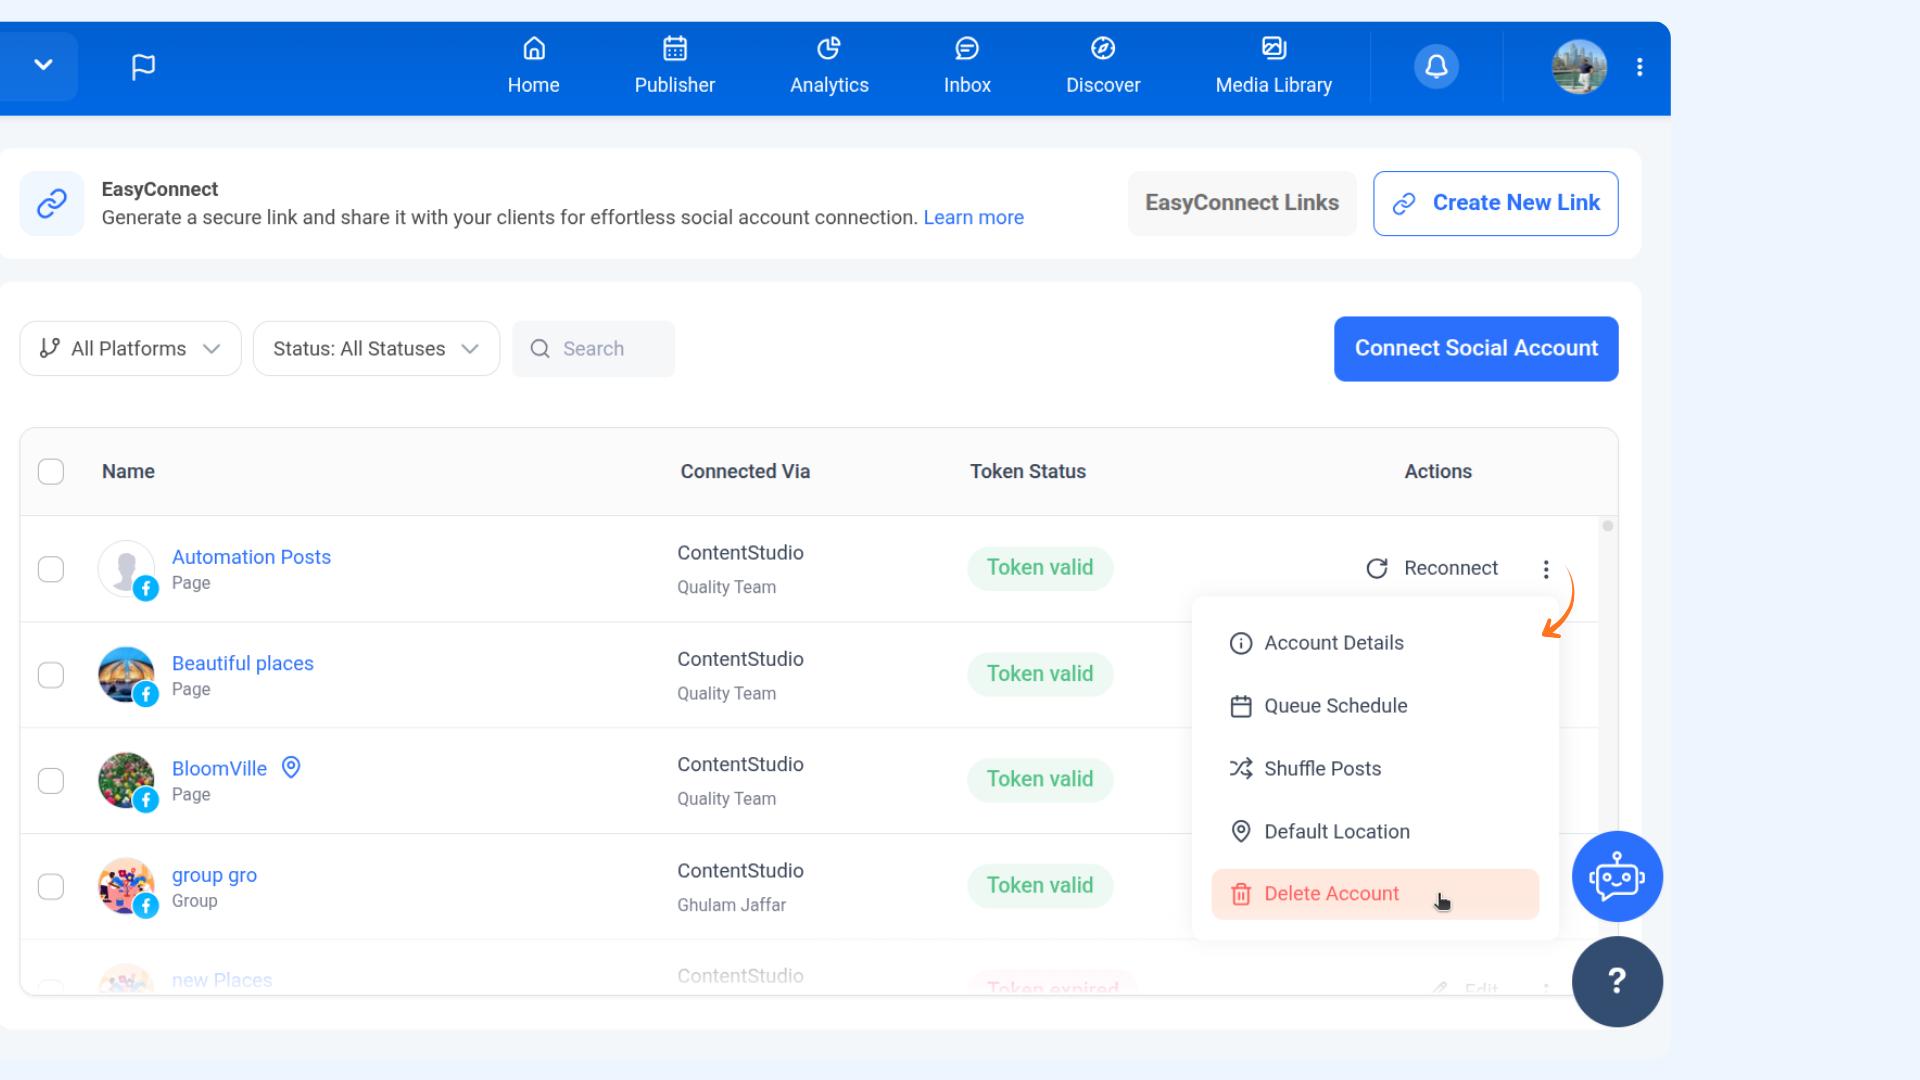Open the Publisher tab
This screenshot has height=1080, width=1920.
point(675,67)
